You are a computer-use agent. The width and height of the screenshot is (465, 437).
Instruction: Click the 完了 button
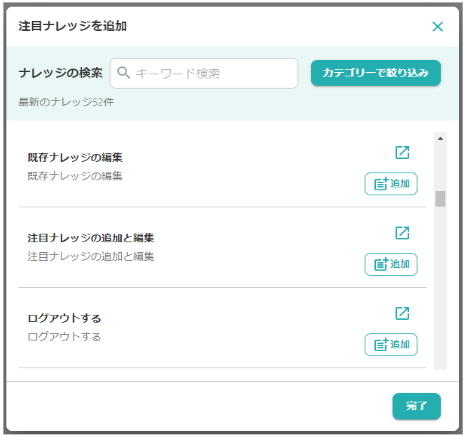point(416,406)
